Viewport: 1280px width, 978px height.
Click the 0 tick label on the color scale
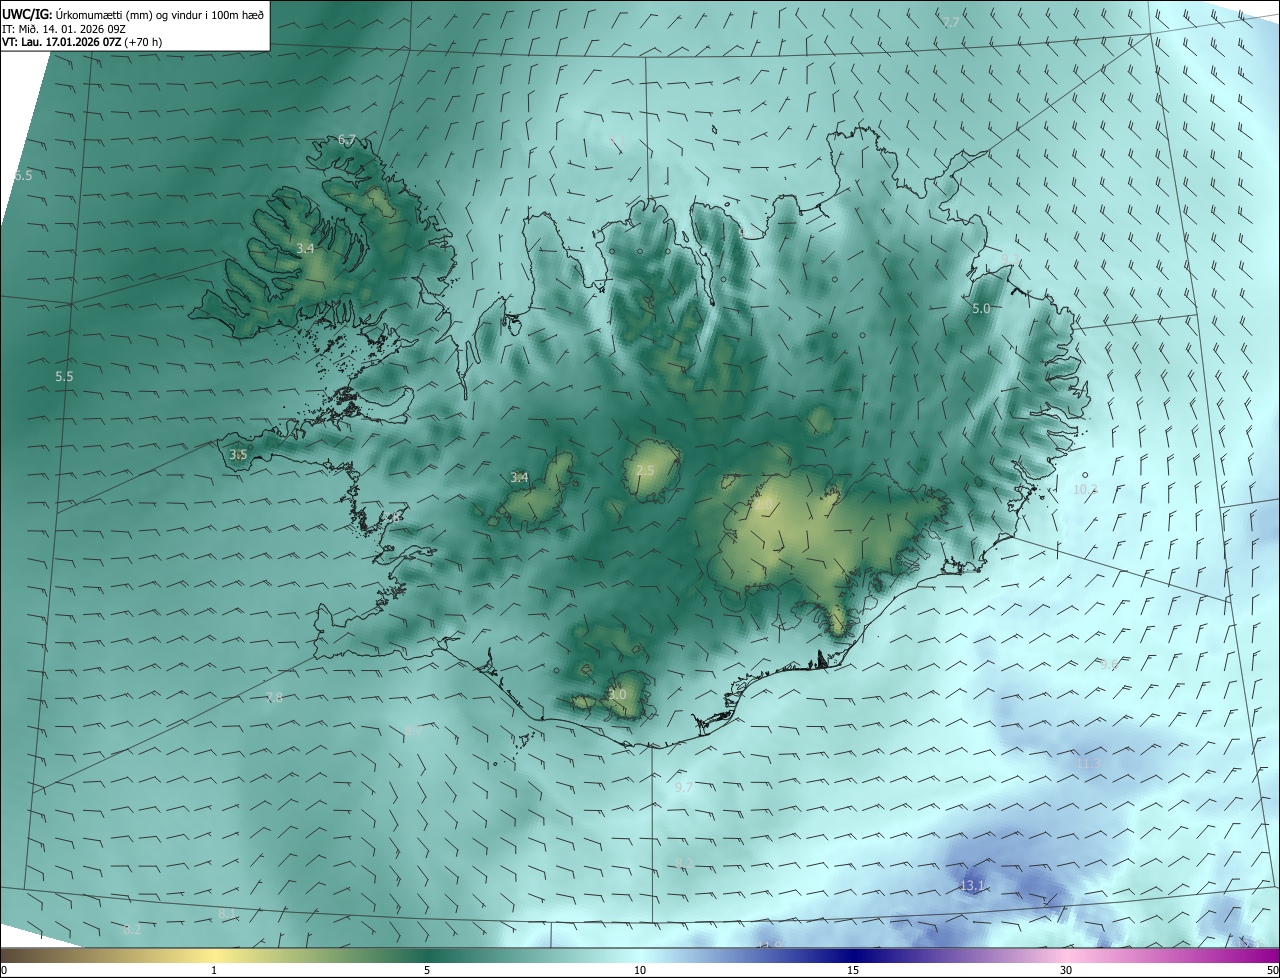4,970
